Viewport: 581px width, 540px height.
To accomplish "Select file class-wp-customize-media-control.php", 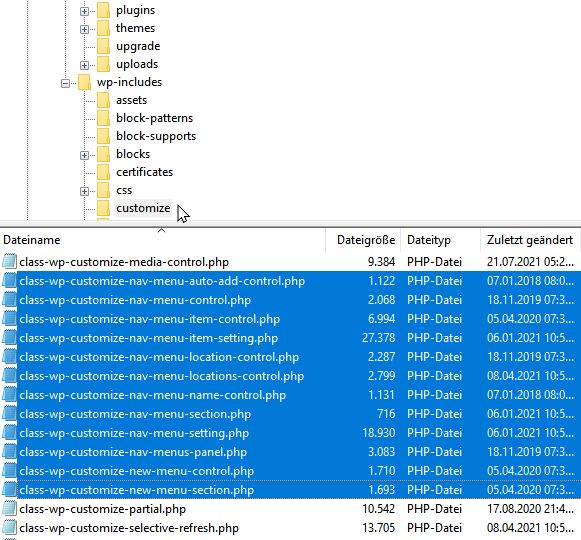I will point(124,262).
